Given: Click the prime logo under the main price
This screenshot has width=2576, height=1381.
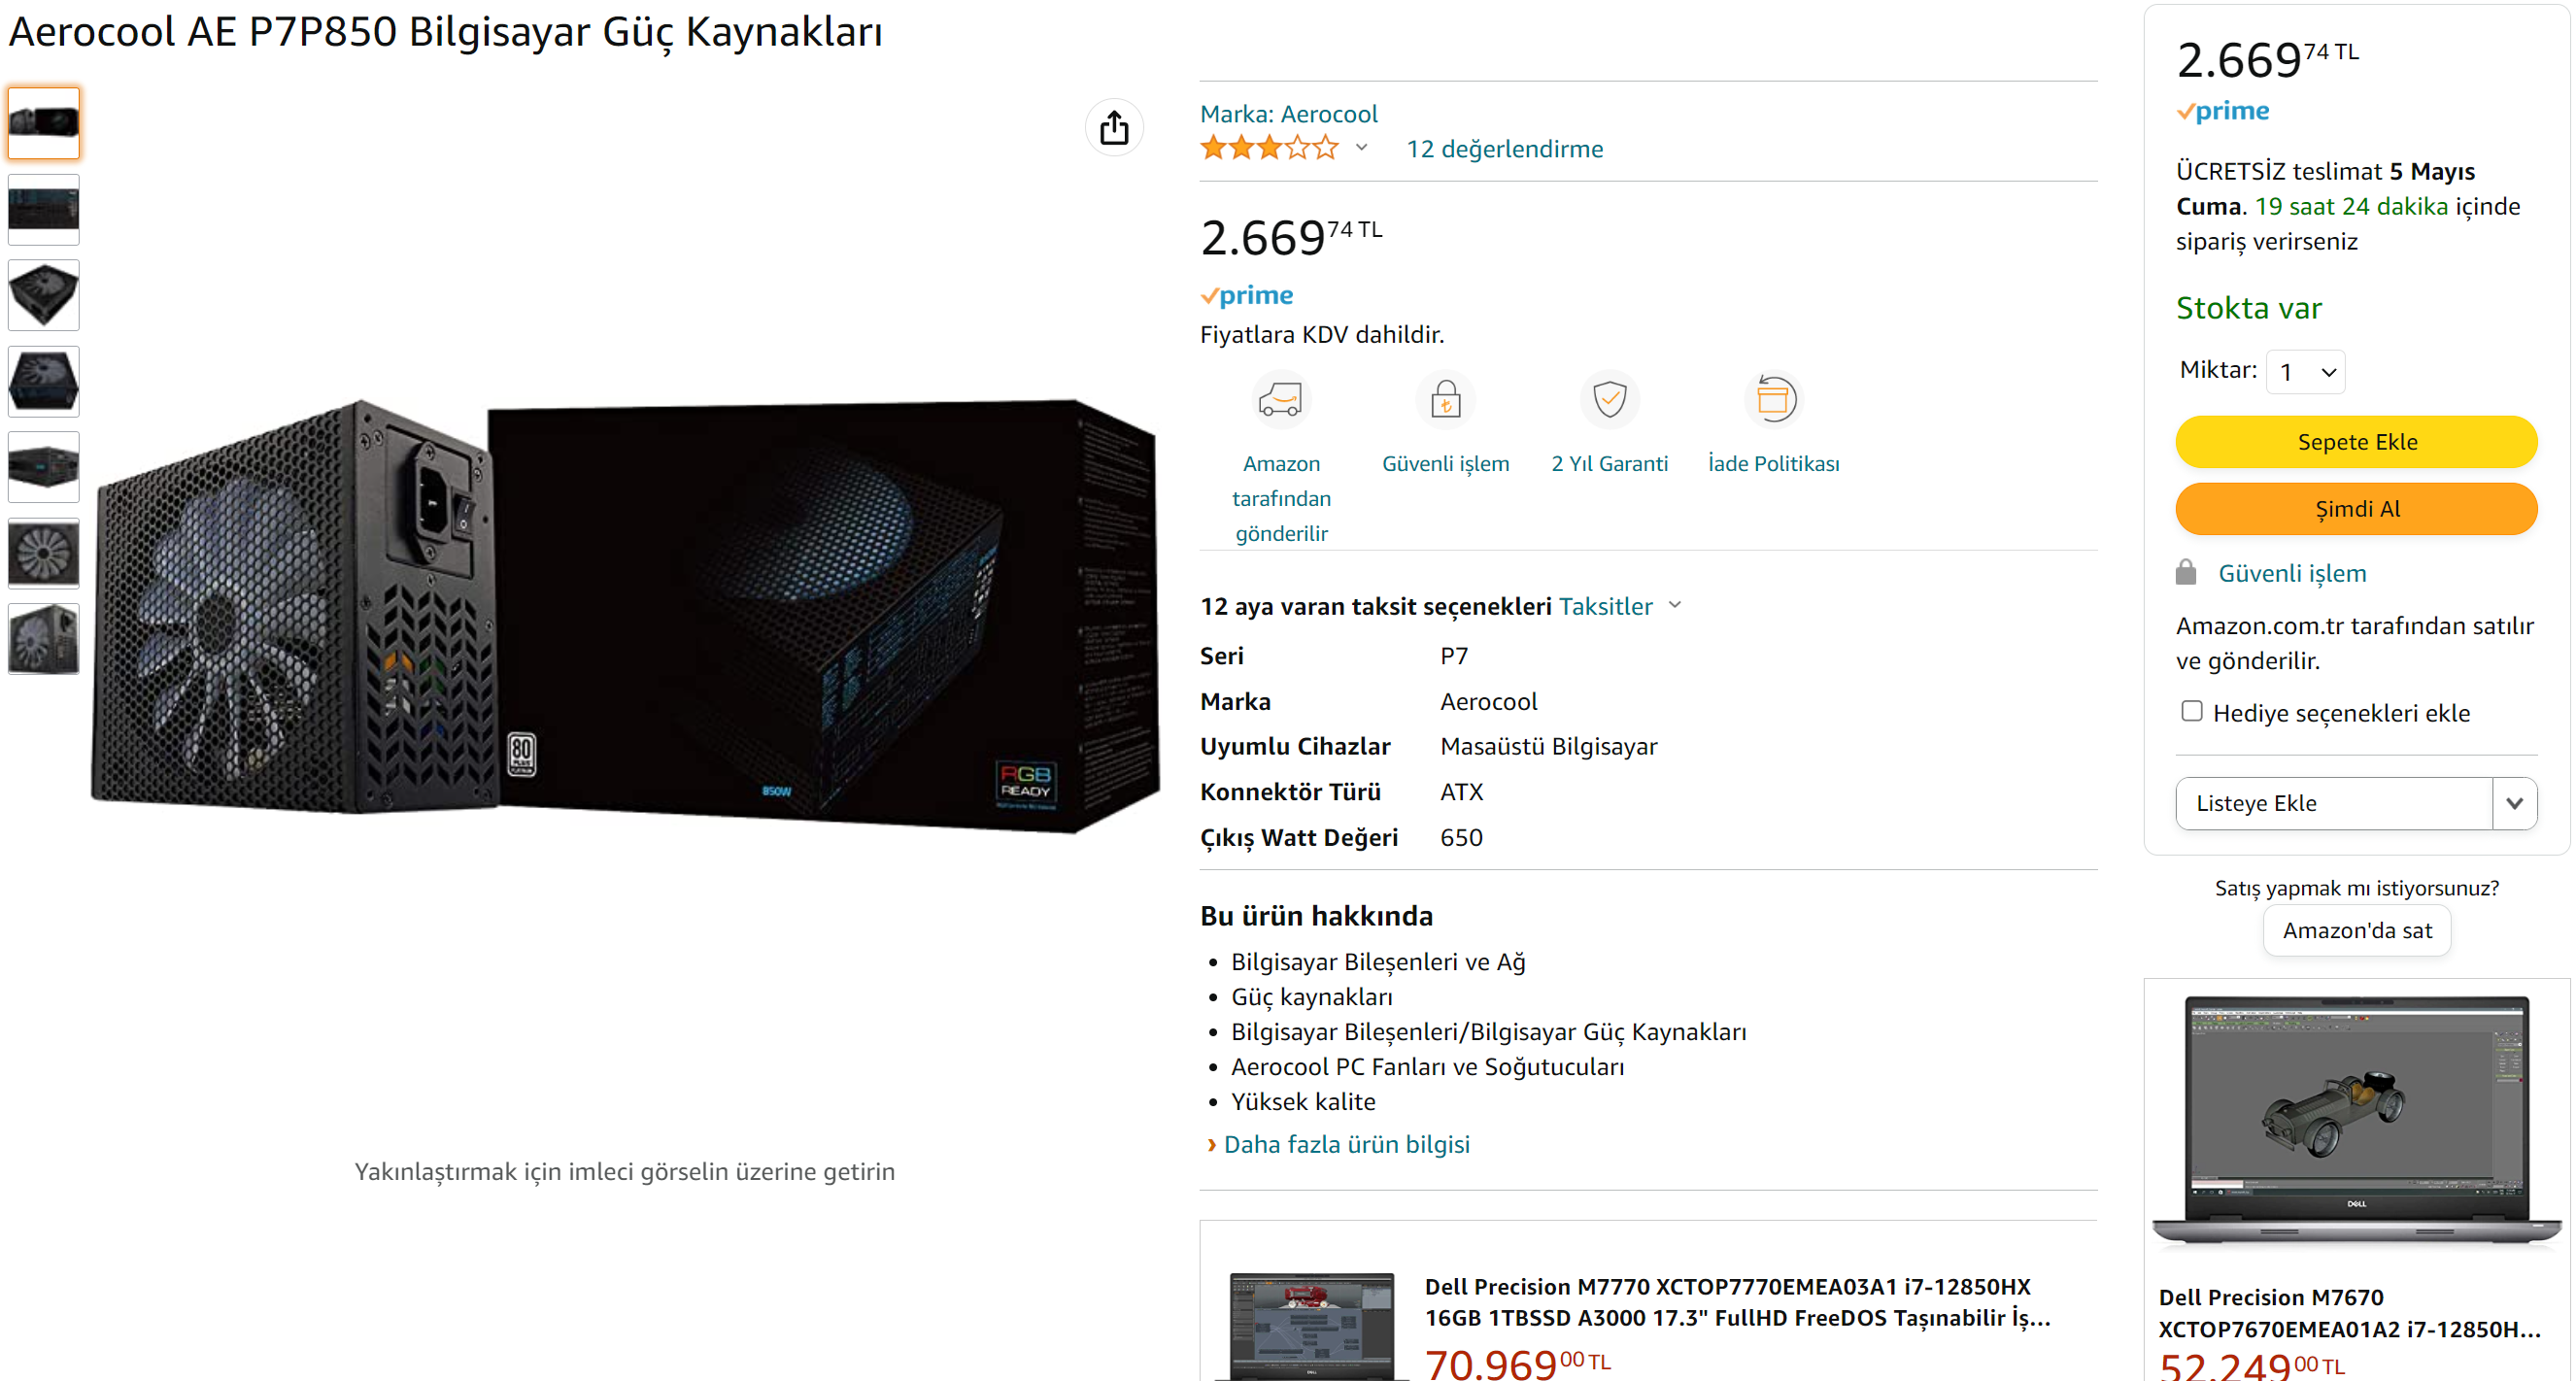Looking at the screenshot, I should (1246, 295).
